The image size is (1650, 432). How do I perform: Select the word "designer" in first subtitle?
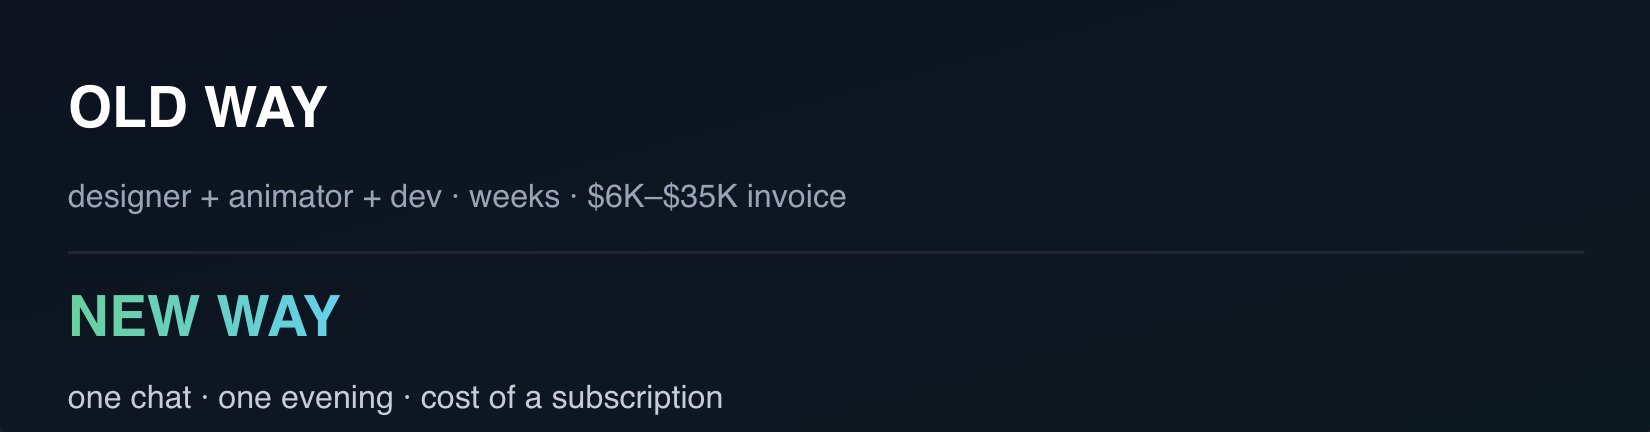(x=129, y=196)
